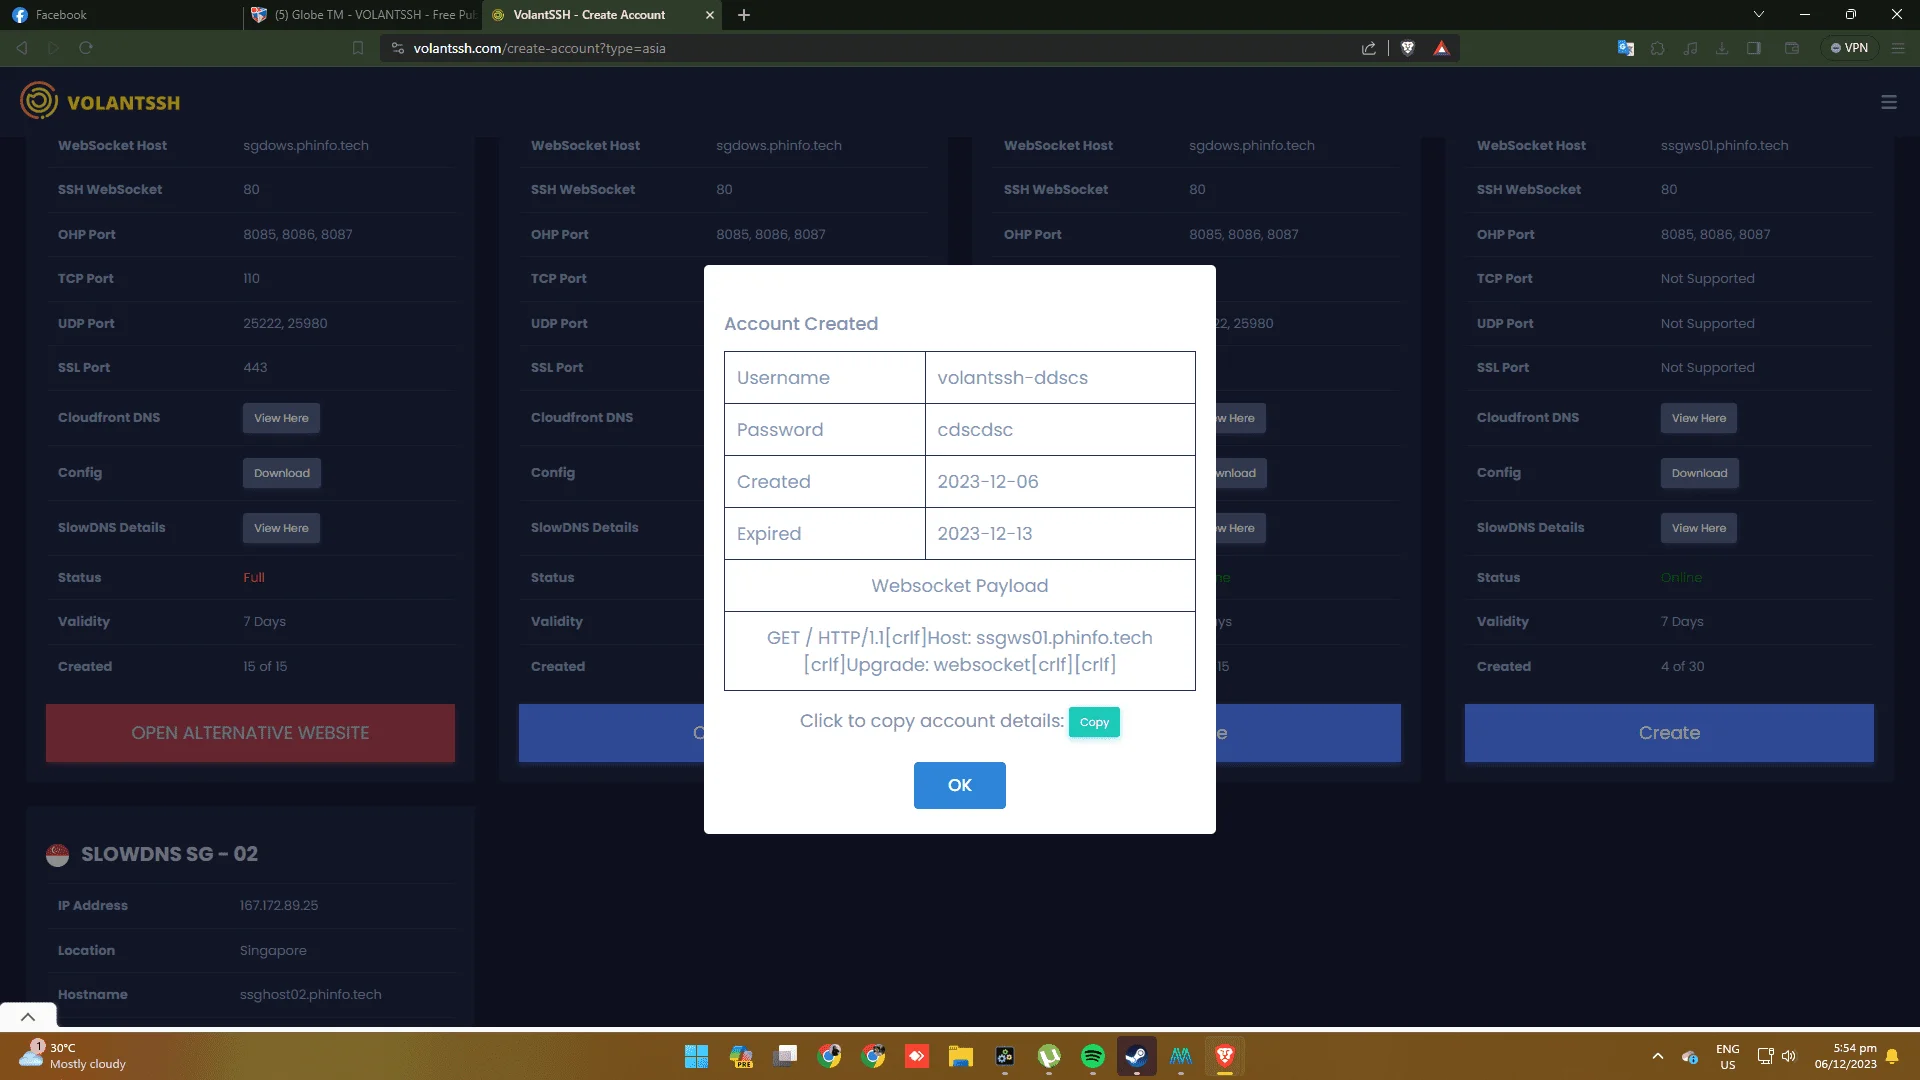Download Config on the first card
Screen dimensions: 1920x1080
pos(282,473)
